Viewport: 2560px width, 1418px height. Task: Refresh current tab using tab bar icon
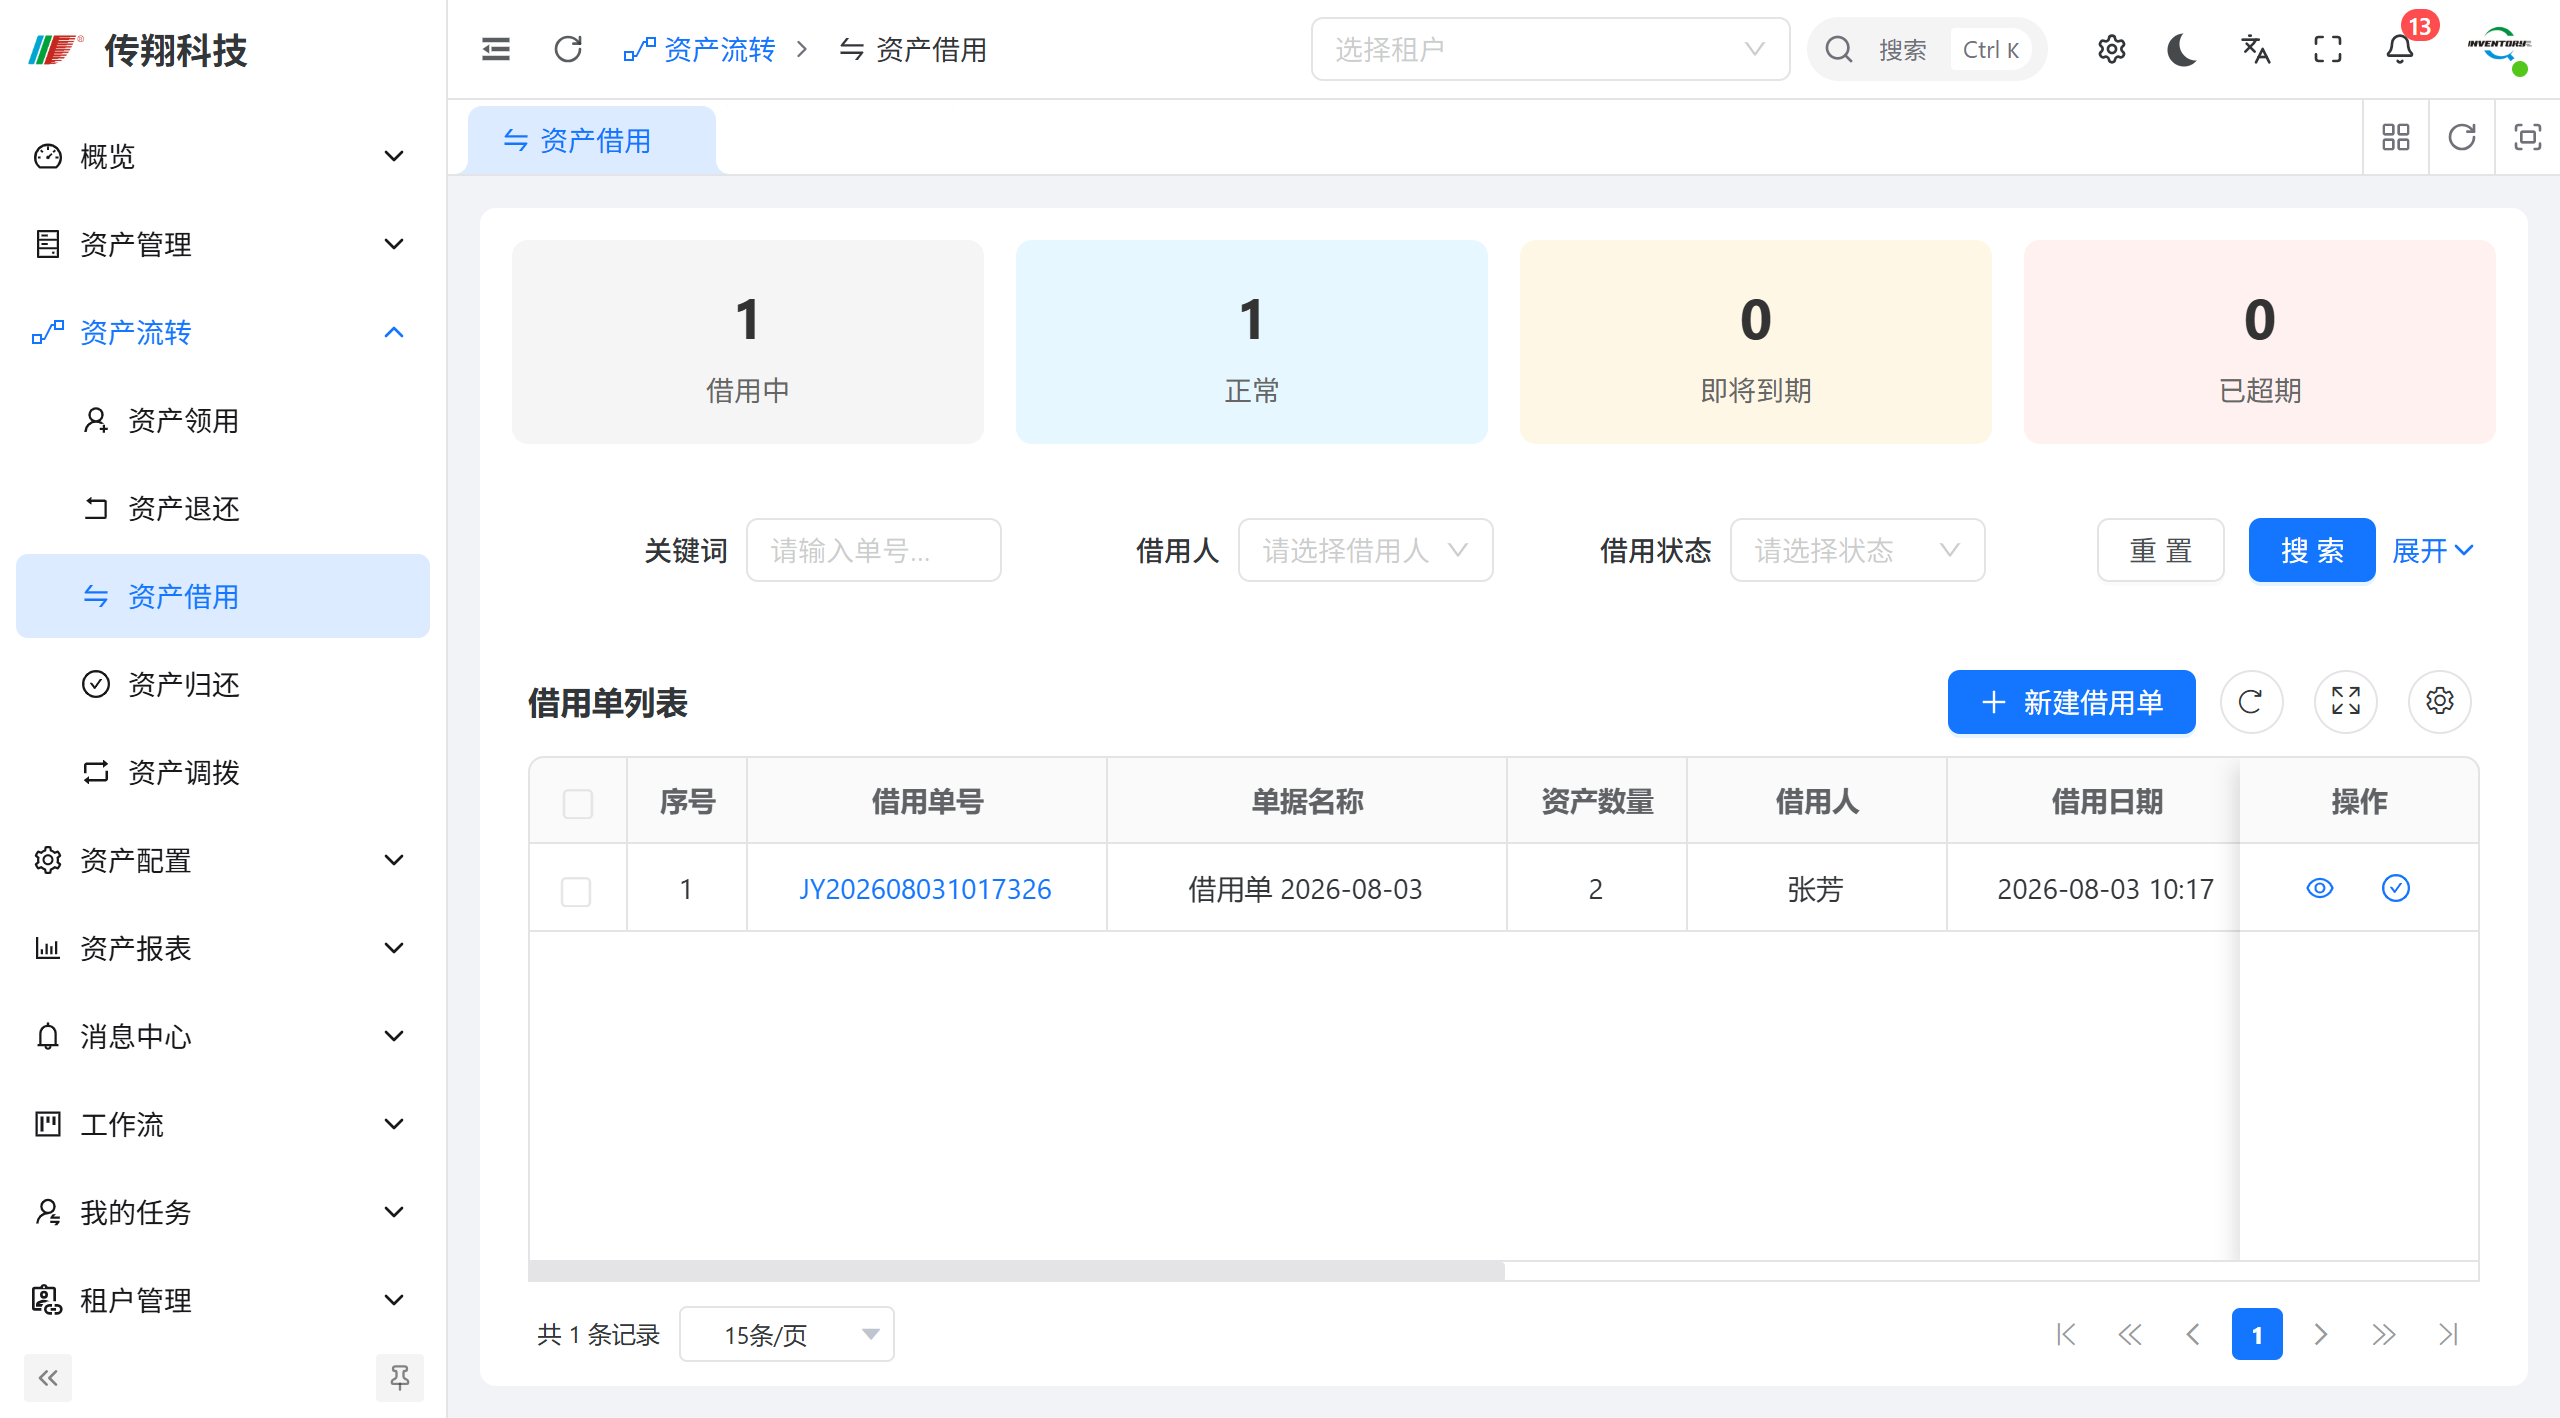pos(2462,137)
